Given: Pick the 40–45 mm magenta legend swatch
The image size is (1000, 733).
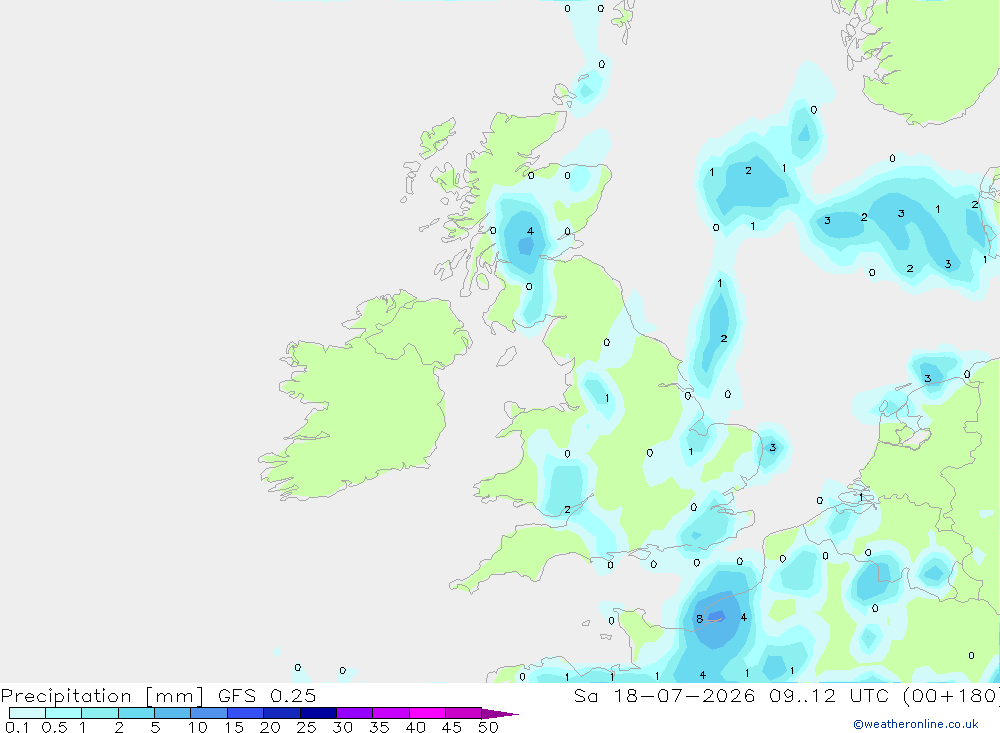Looking at the screenshot, I should click(x=427, y=713).
